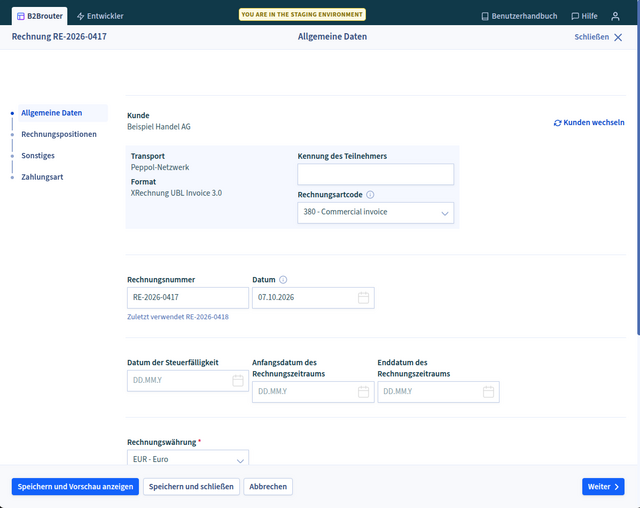
Task: Click the Datum der Steuerfälligkeit date input
Action: (188, 380)
